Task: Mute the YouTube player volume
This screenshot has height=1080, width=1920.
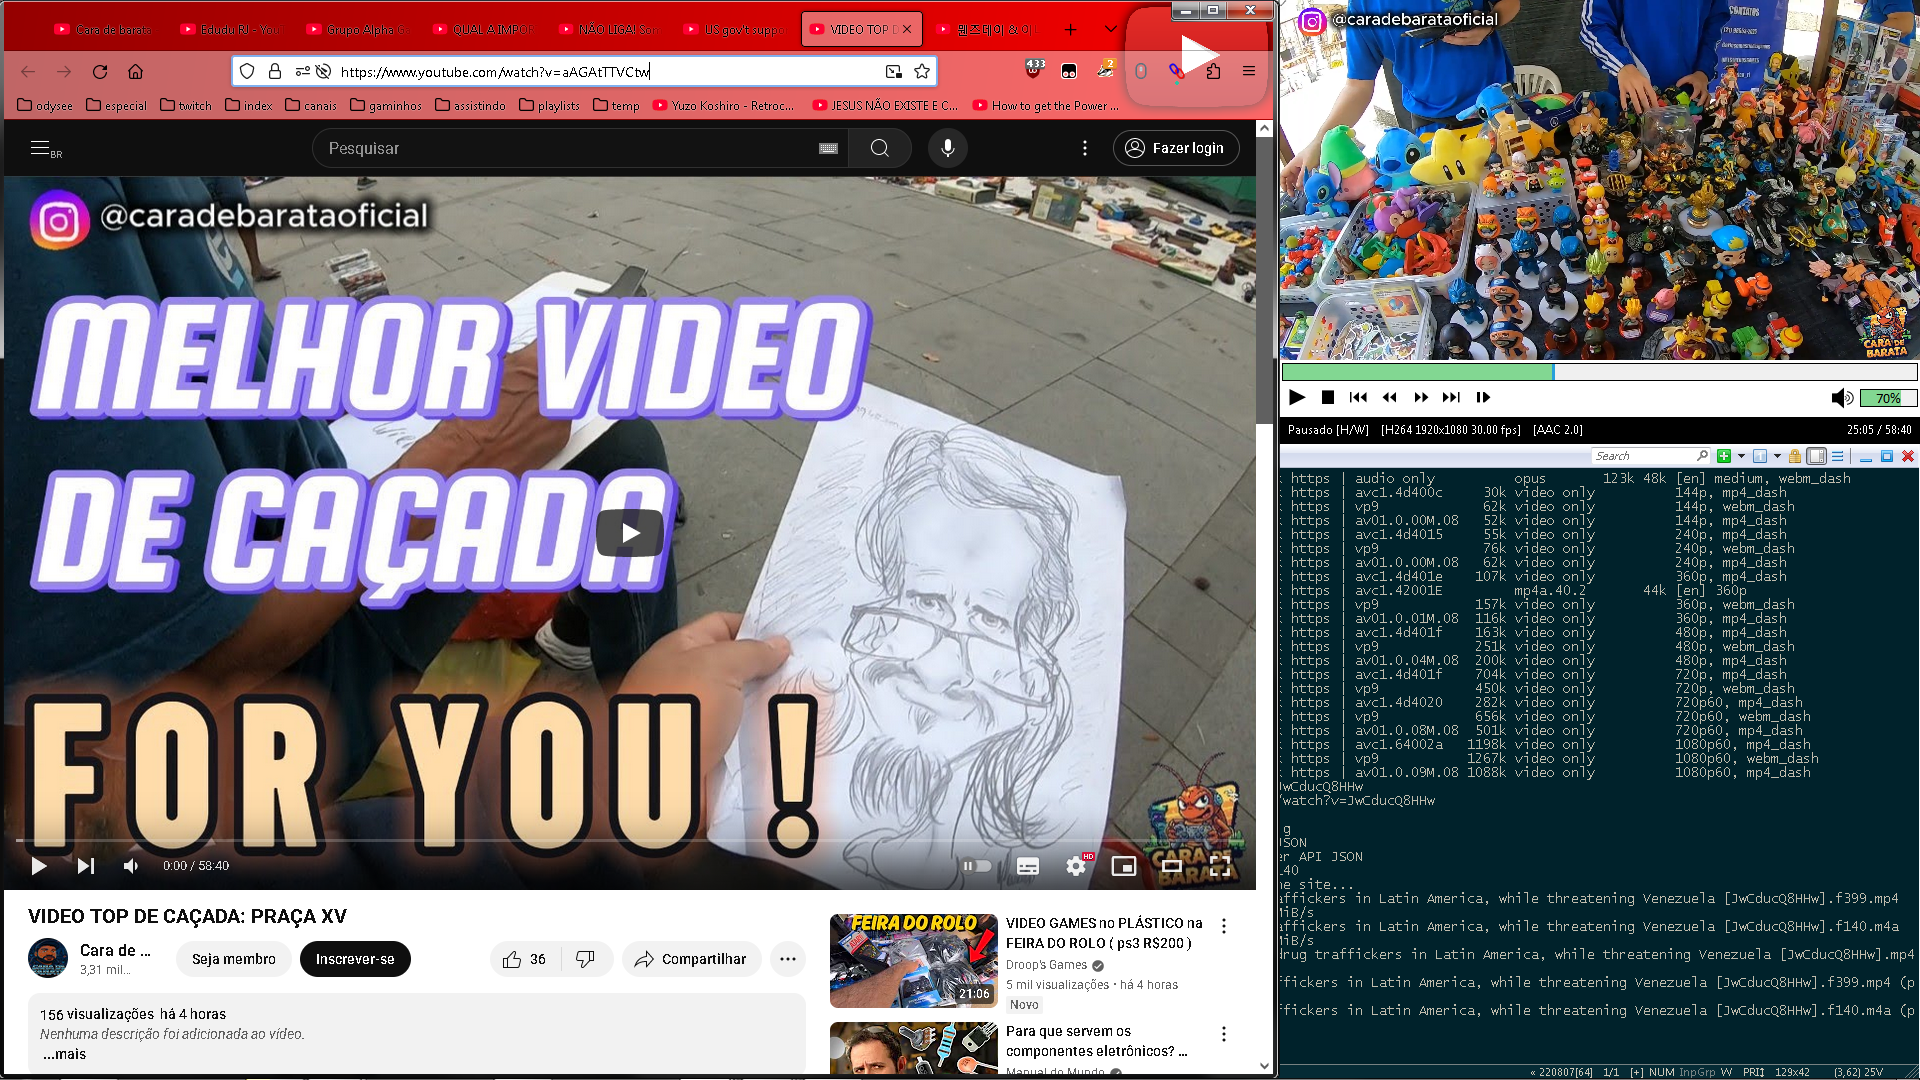Action: coord(131,866)
